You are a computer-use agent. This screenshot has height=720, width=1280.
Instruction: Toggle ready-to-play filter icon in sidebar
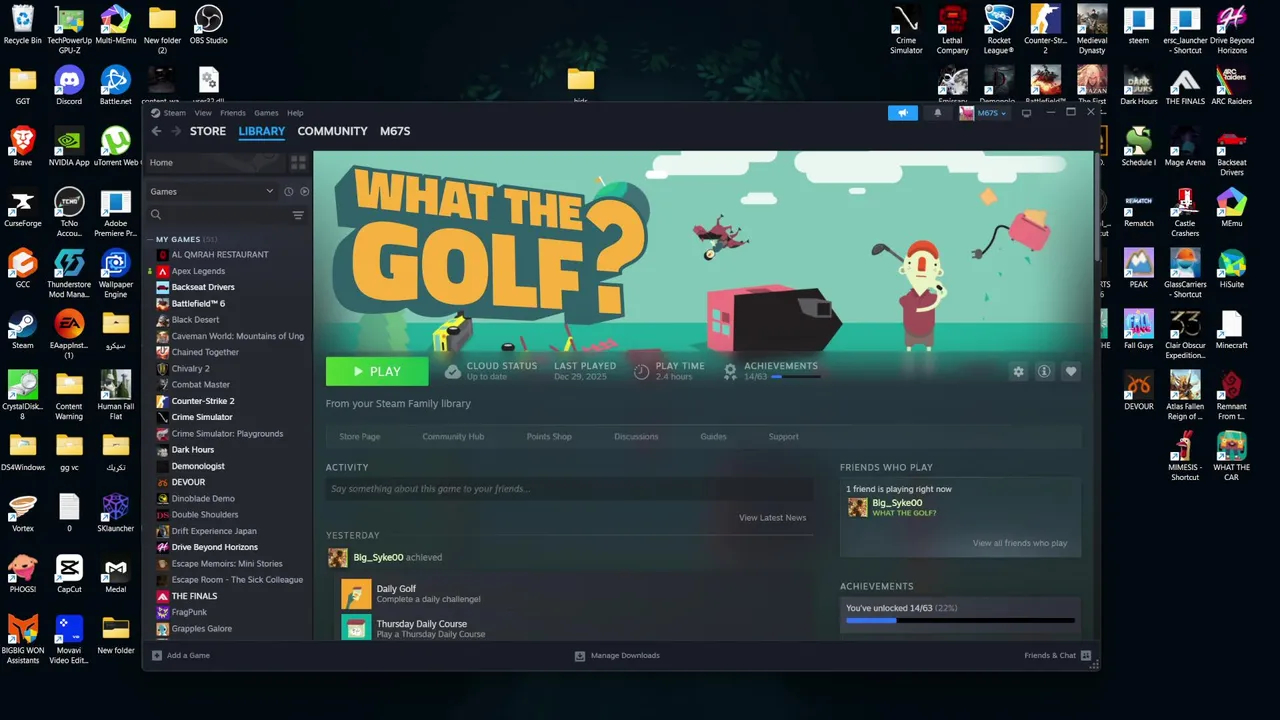304,191
